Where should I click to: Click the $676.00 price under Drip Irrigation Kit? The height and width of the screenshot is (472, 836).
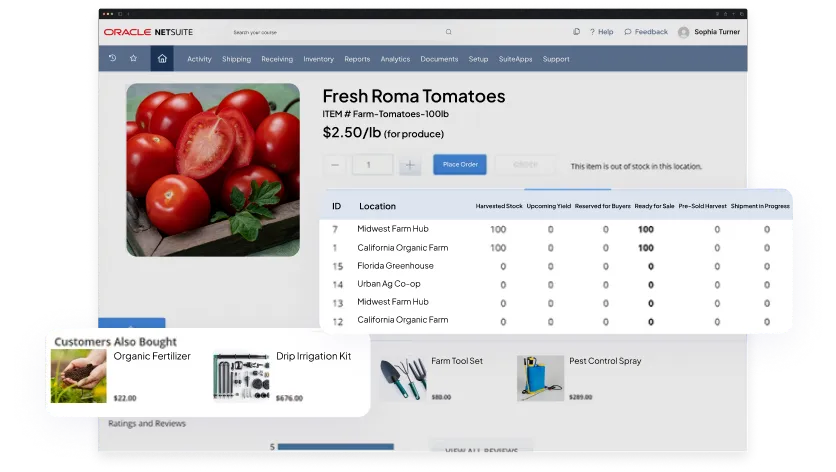pos(289,398)
